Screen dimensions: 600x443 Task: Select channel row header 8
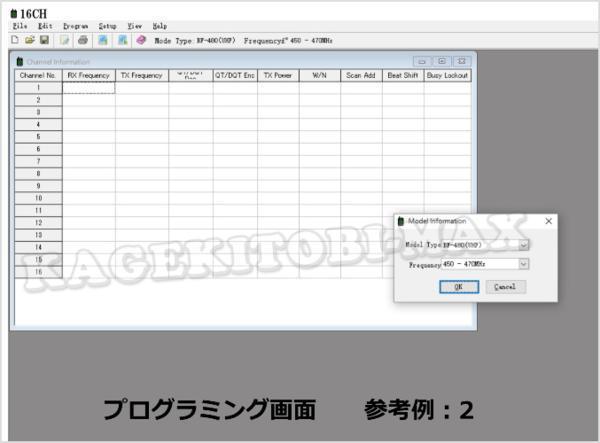point(38,174)
